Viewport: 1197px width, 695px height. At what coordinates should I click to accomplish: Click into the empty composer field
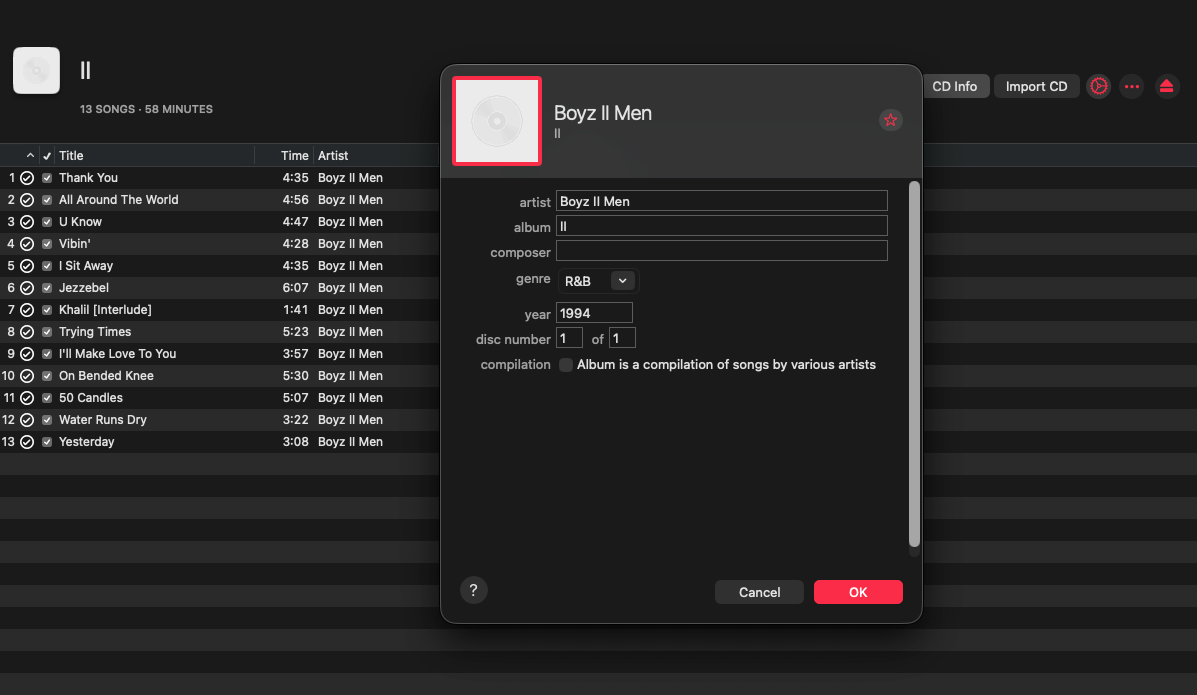[x=721, y=251]
